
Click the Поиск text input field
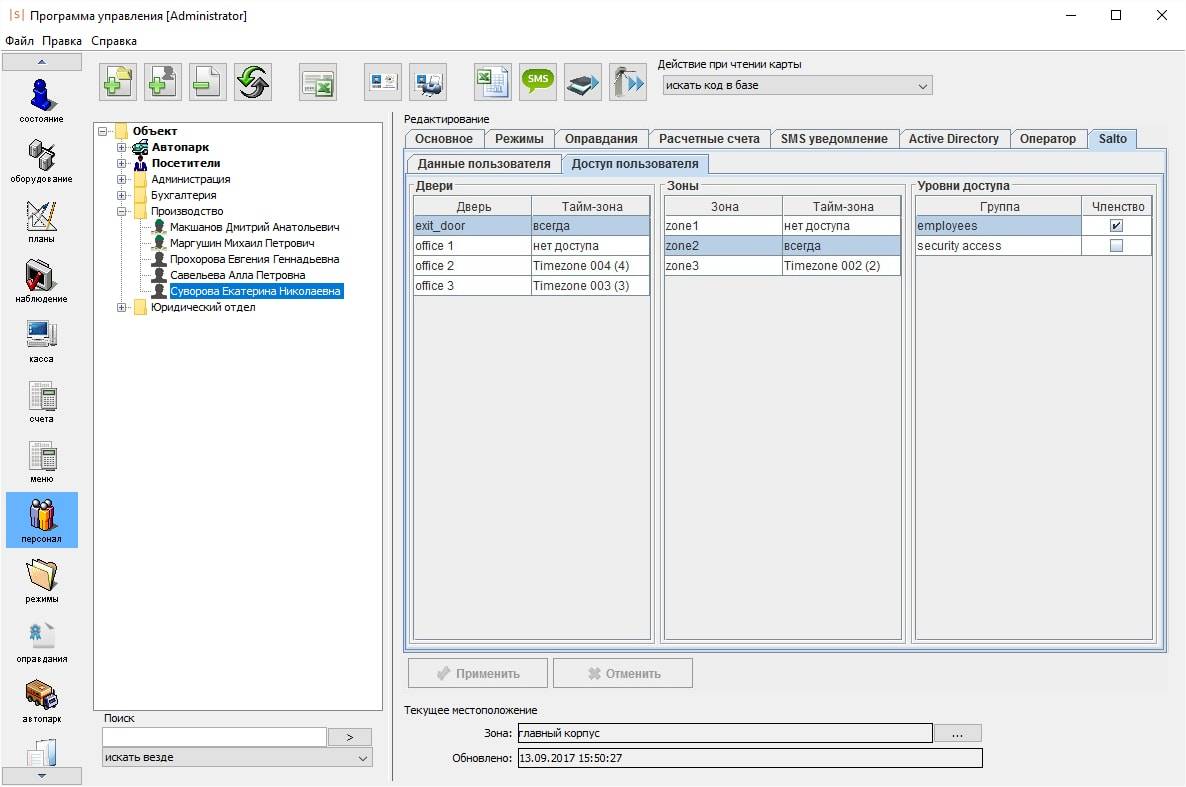point(214,737)
